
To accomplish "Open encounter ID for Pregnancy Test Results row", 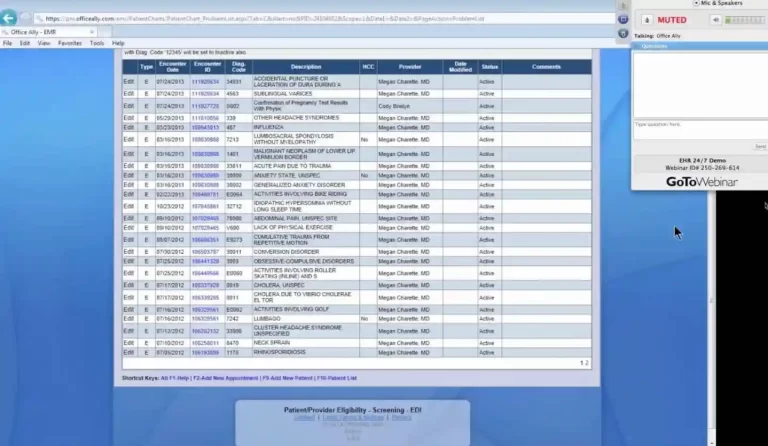I will coord(205,106).
